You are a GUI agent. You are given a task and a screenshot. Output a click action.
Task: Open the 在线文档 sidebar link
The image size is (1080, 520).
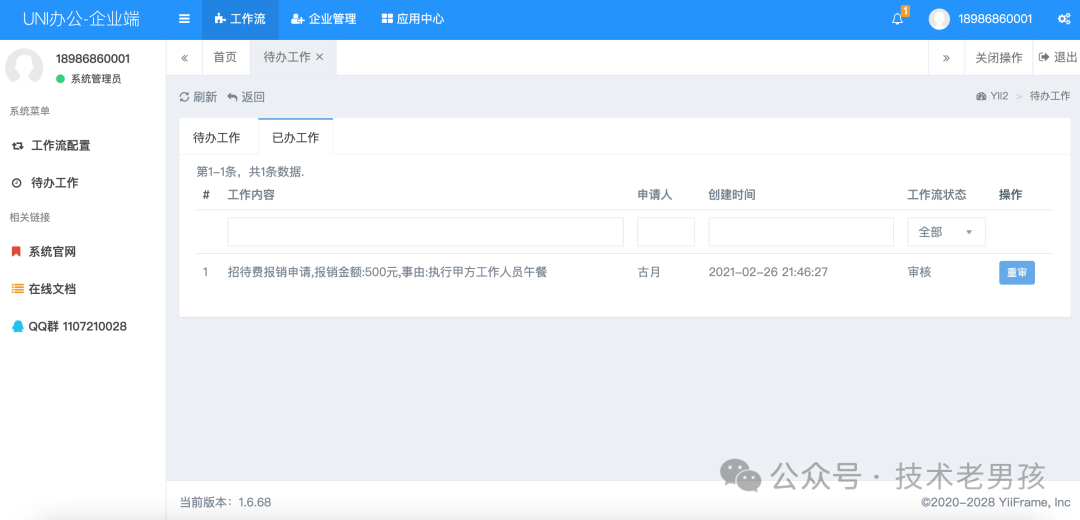point(52,289)
